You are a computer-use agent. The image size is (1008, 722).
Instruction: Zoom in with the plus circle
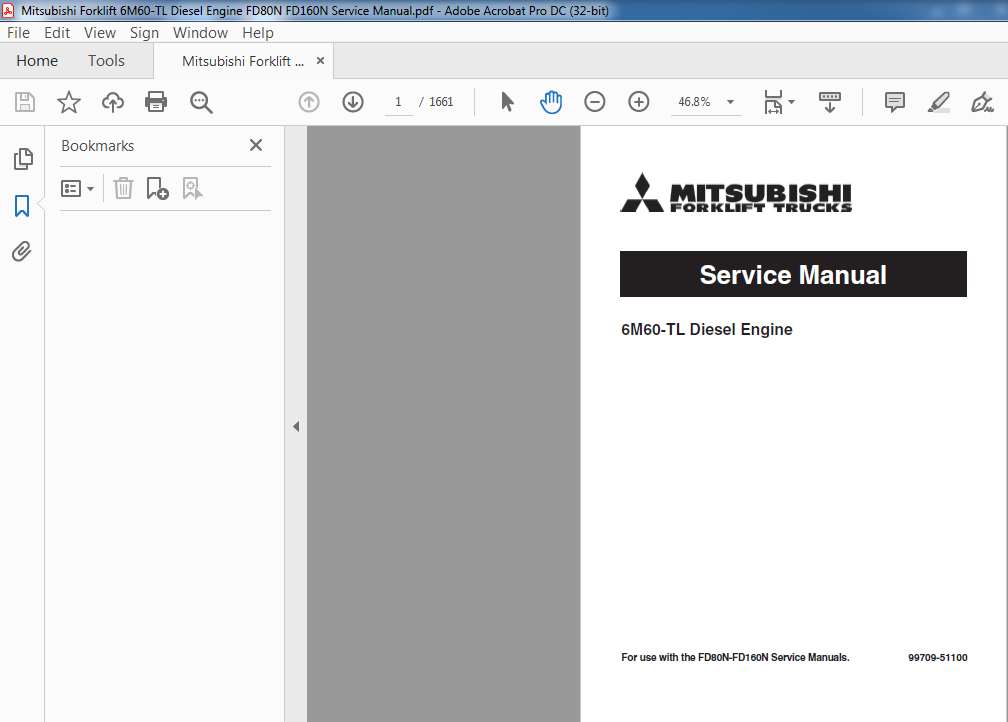point(638,102)
